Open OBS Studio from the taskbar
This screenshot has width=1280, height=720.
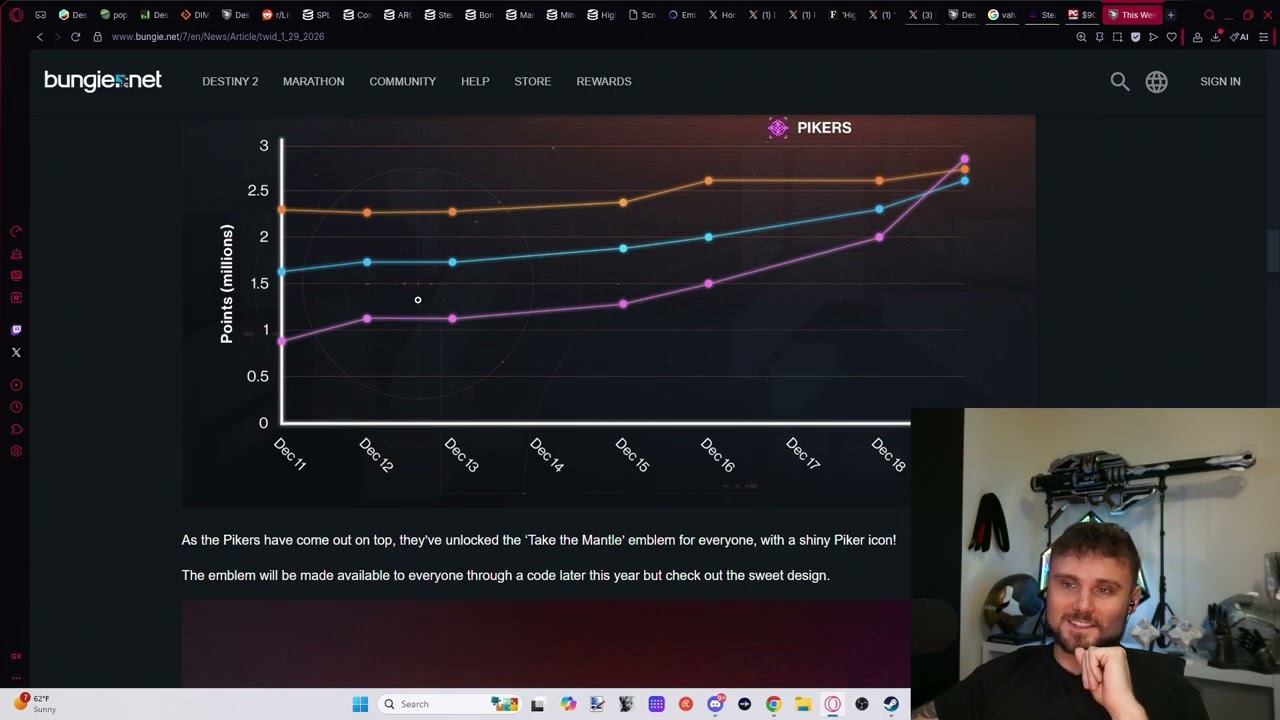[862, 704]
